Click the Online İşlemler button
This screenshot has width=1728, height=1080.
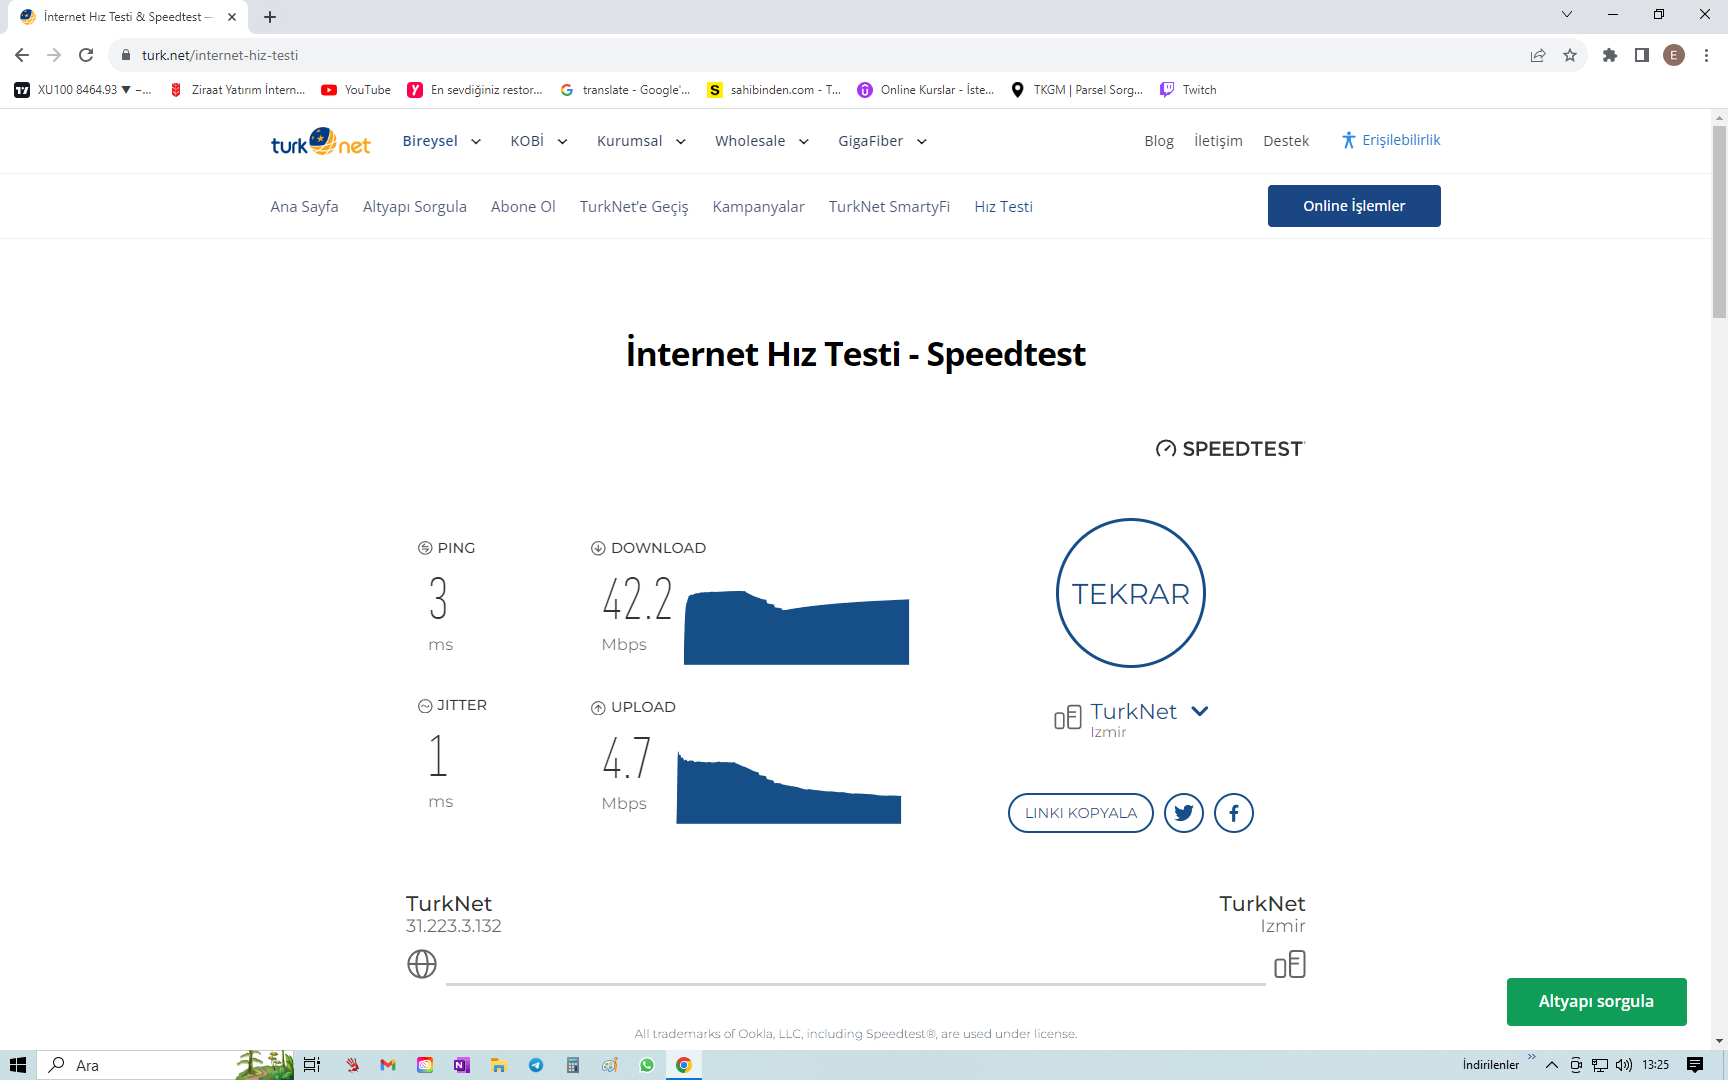(x=1354, y=206)
